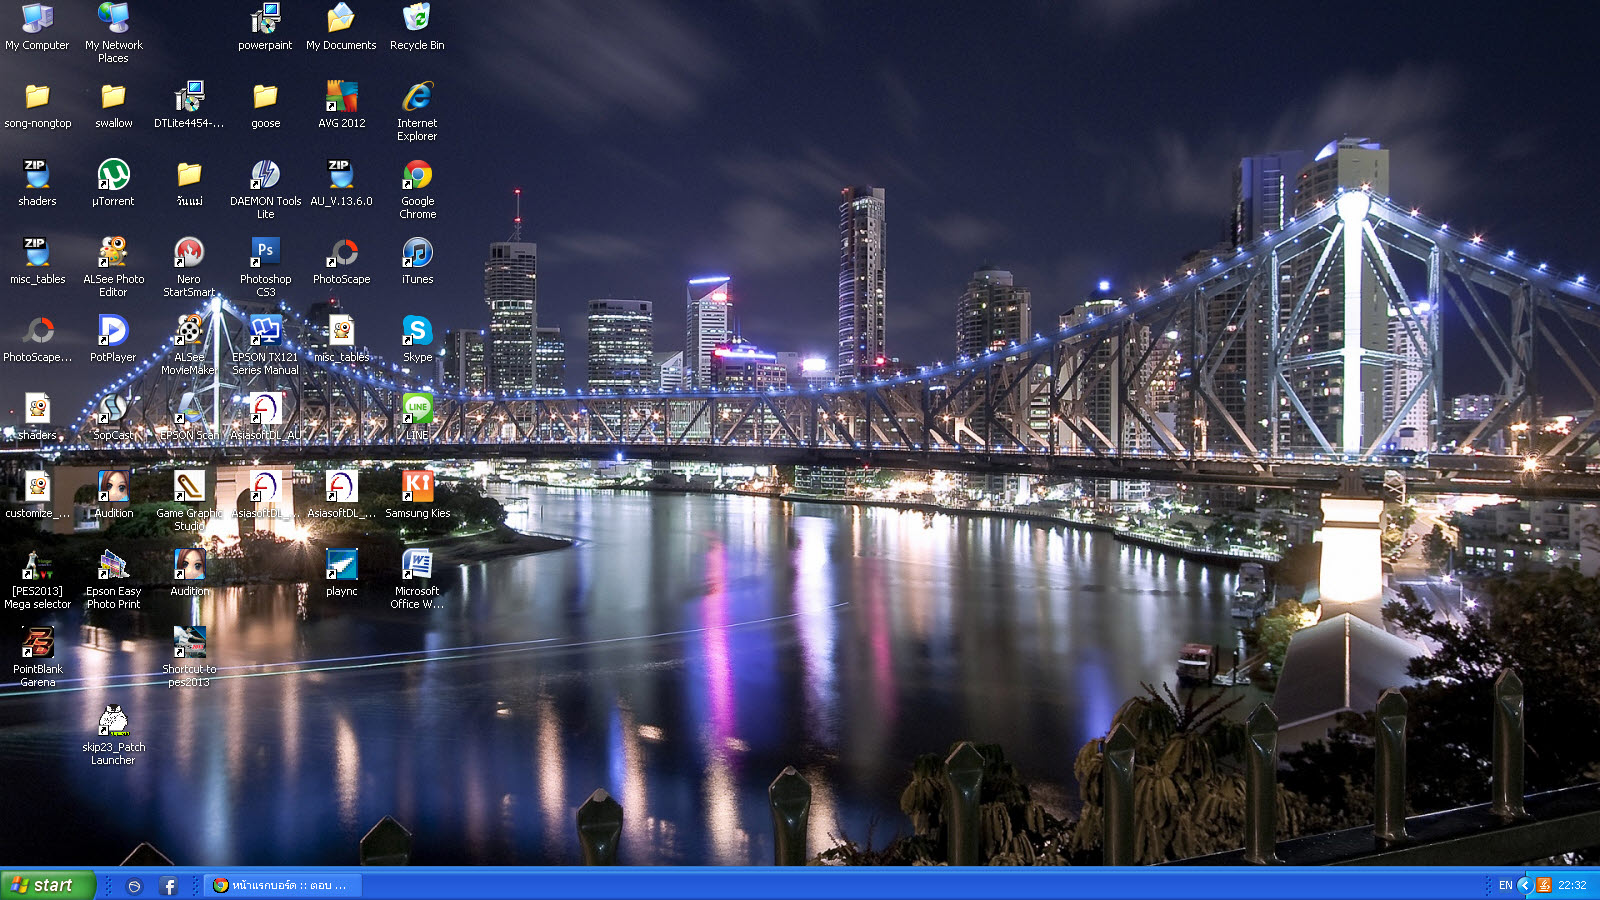
Task: Click the uTorrent desktop icon
Action: pos(113,176)
